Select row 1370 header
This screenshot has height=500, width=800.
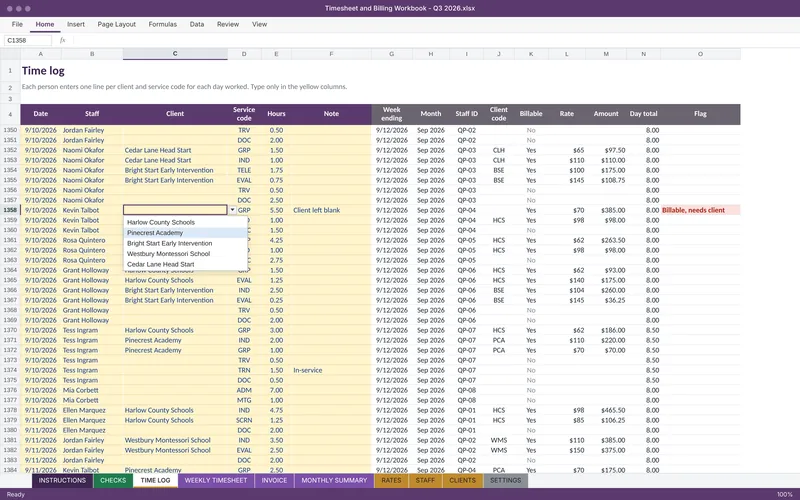click(x=10, y=330)
